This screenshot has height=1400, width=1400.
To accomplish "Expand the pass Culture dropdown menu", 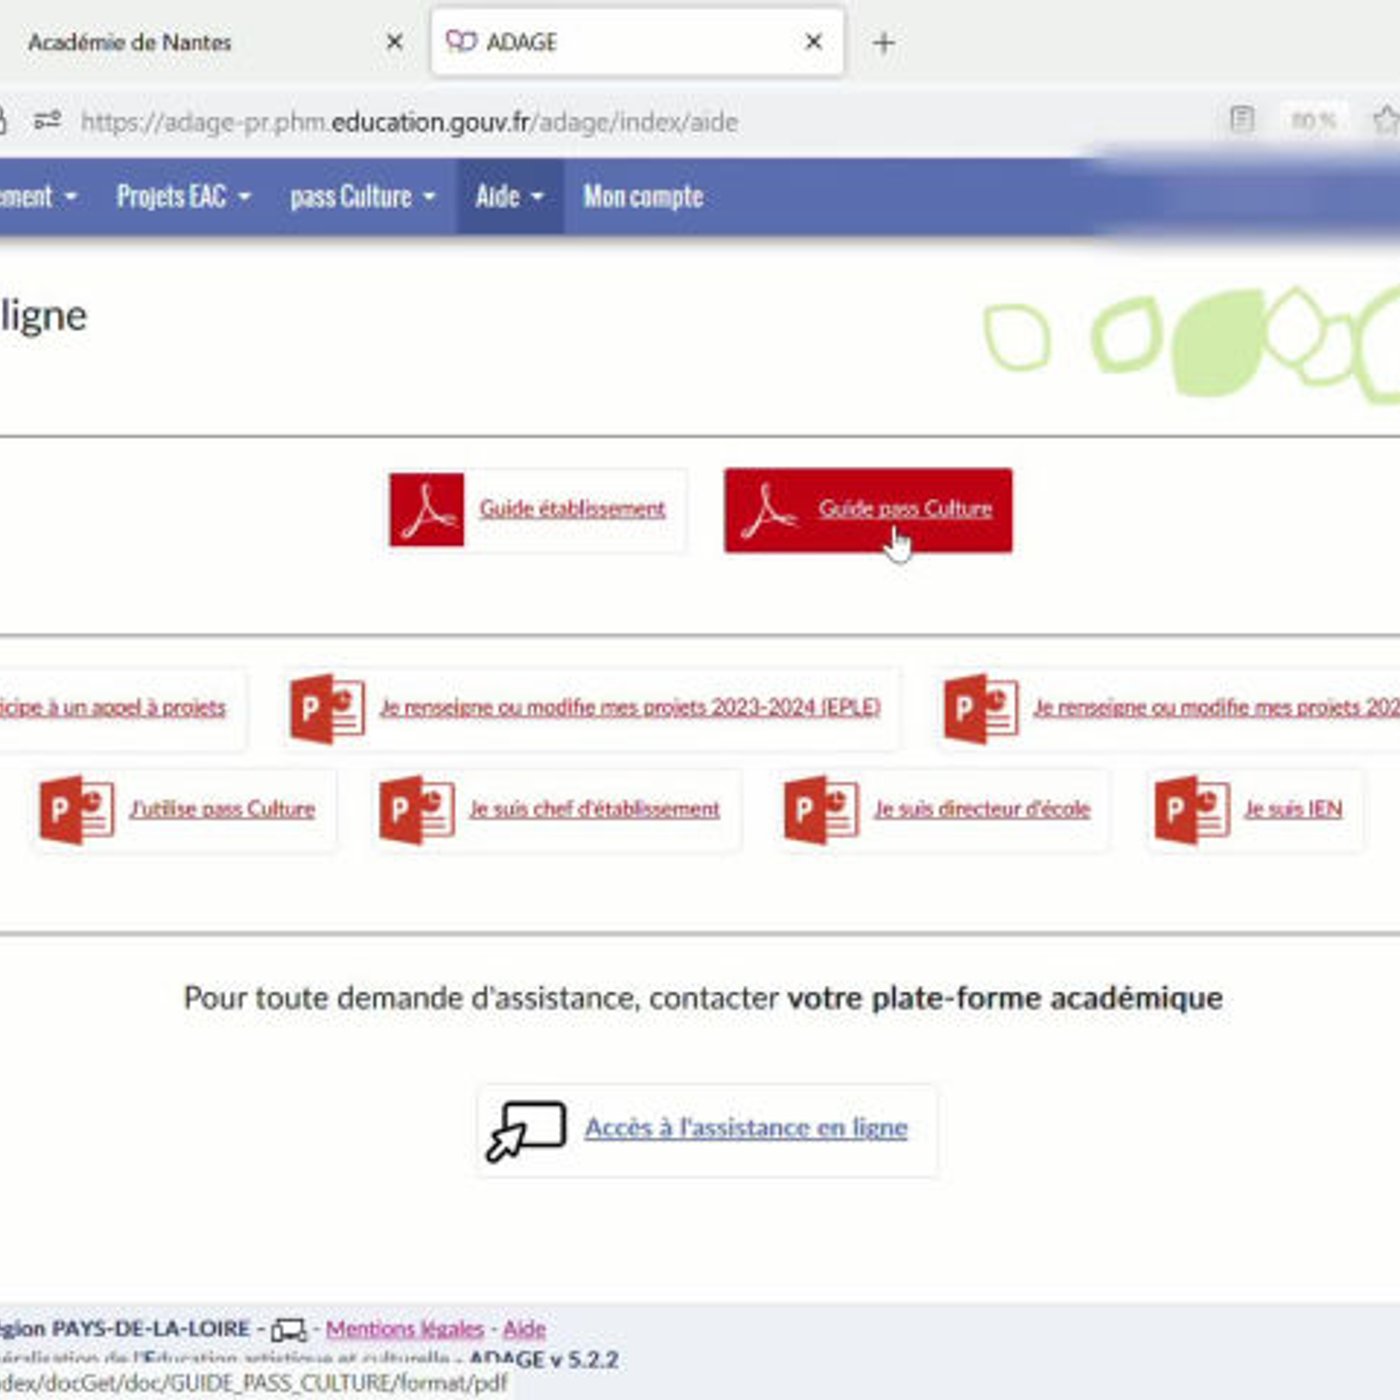I will [x=363, y=196].
